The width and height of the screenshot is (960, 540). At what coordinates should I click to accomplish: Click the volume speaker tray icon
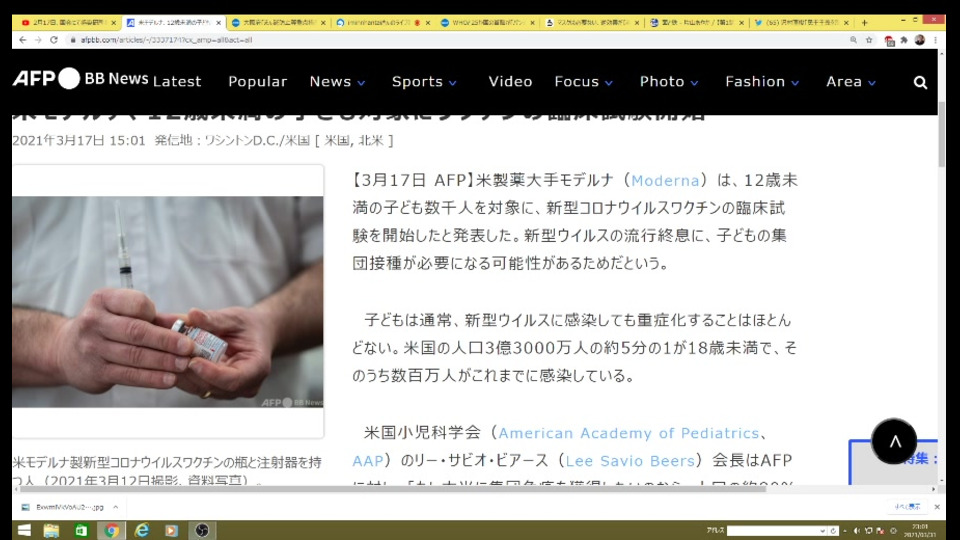(857, 531)
